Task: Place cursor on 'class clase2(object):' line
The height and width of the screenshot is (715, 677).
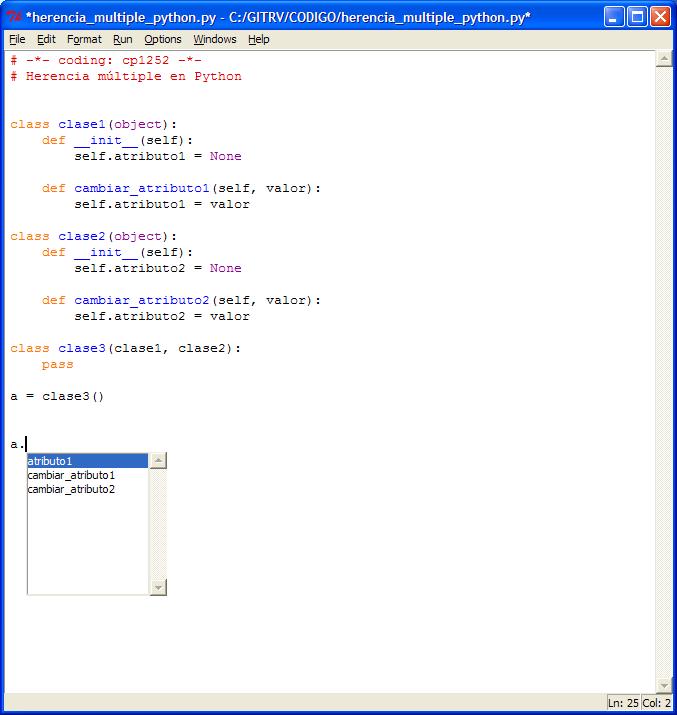Action: (x=93, y=236)
